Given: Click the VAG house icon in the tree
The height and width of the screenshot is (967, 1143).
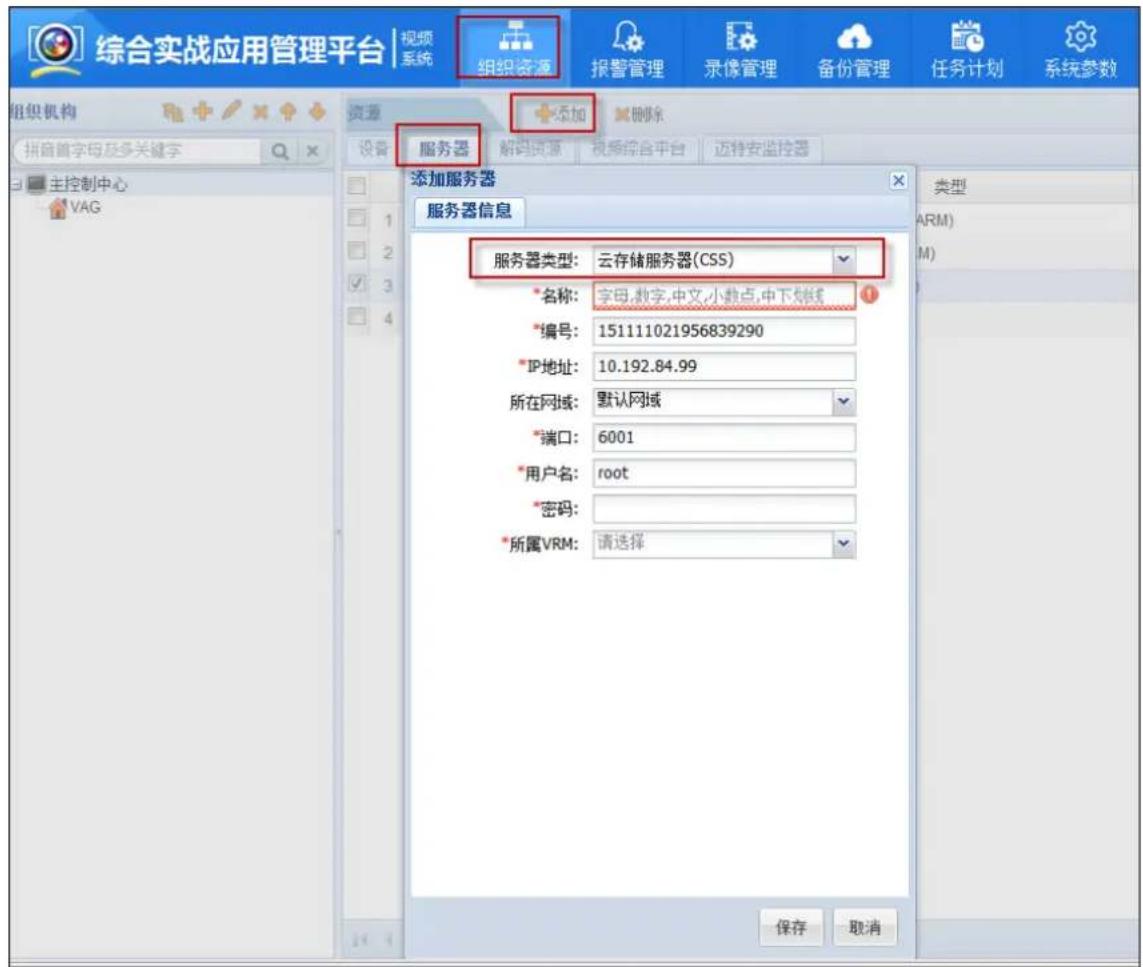Looking at the screenshot, I should coord(58,208).
